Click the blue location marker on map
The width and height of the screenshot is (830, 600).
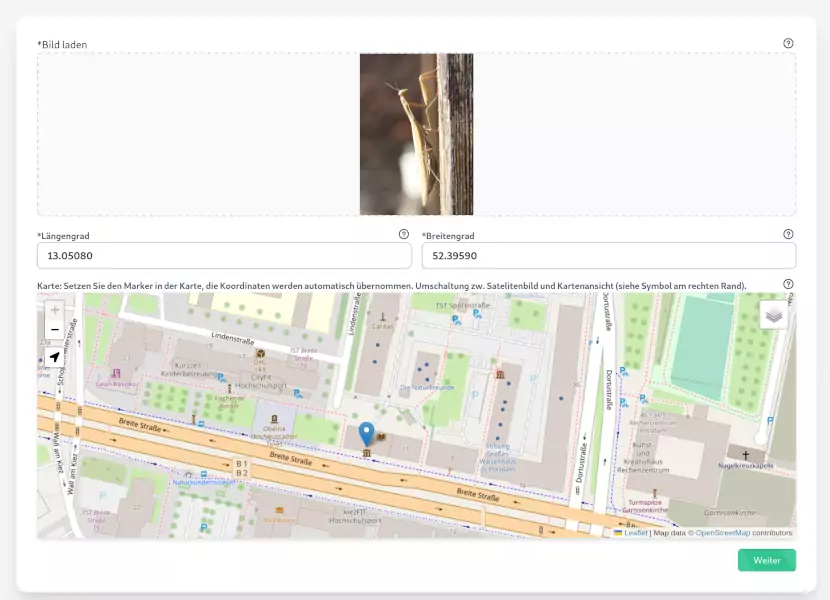(x=366, y=434)
